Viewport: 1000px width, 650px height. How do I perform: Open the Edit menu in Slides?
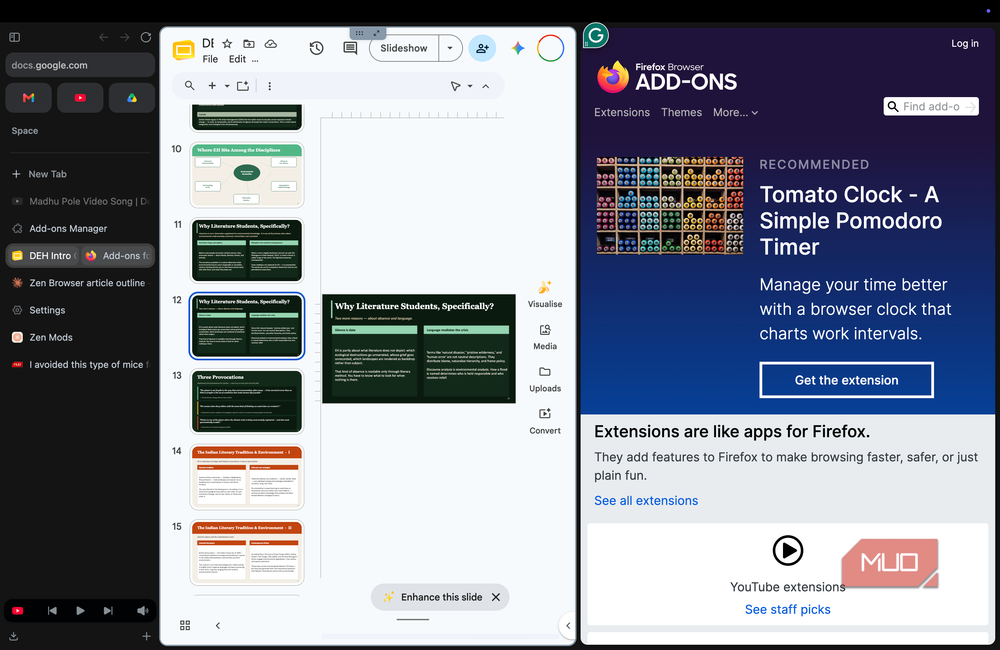click(x=237, y=59)
